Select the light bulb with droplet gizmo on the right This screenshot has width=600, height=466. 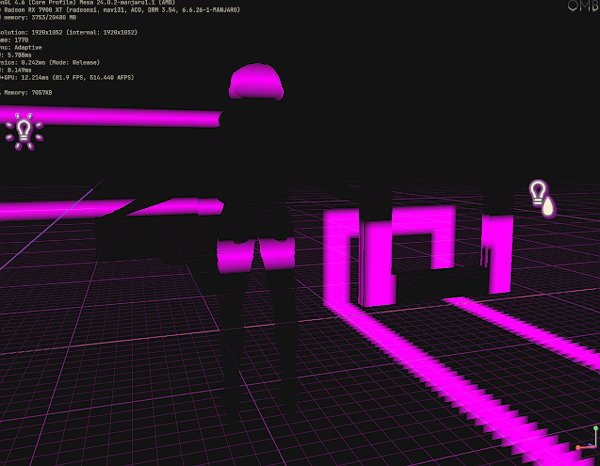click(x=541, y=197)
